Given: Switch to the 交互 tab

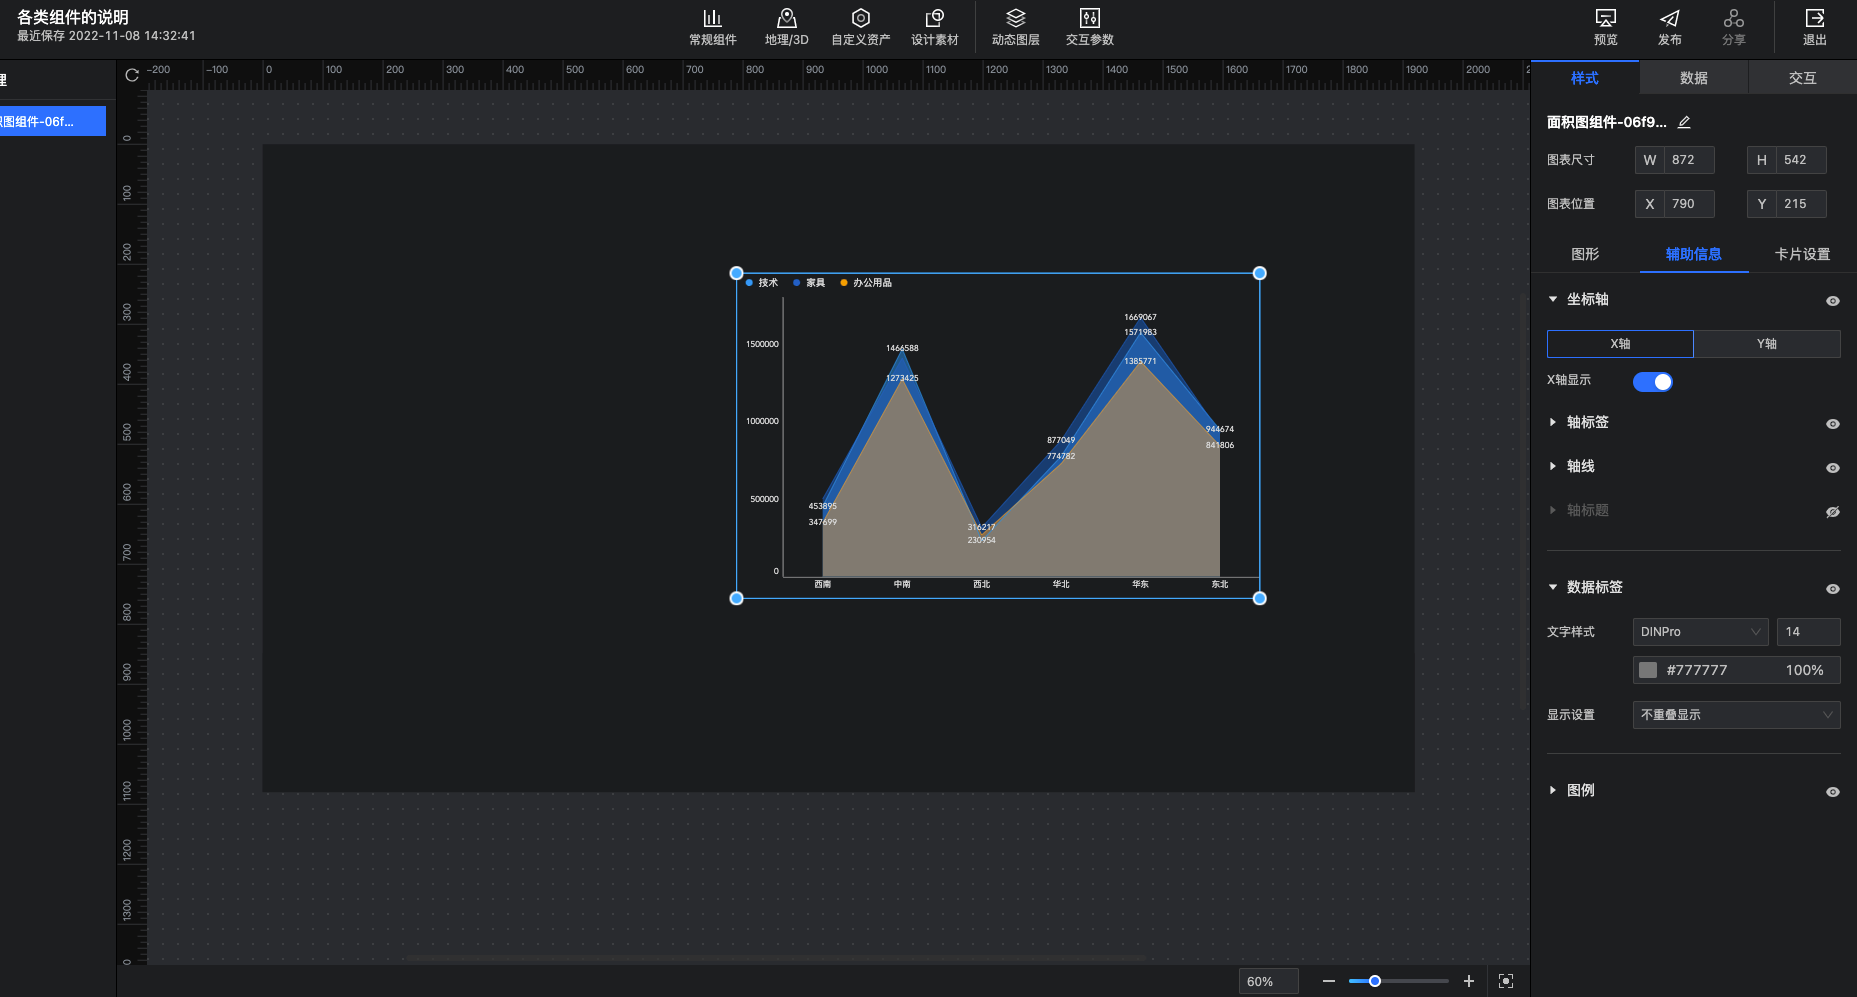Looking at the screenshot, I should pos(1802,78).
